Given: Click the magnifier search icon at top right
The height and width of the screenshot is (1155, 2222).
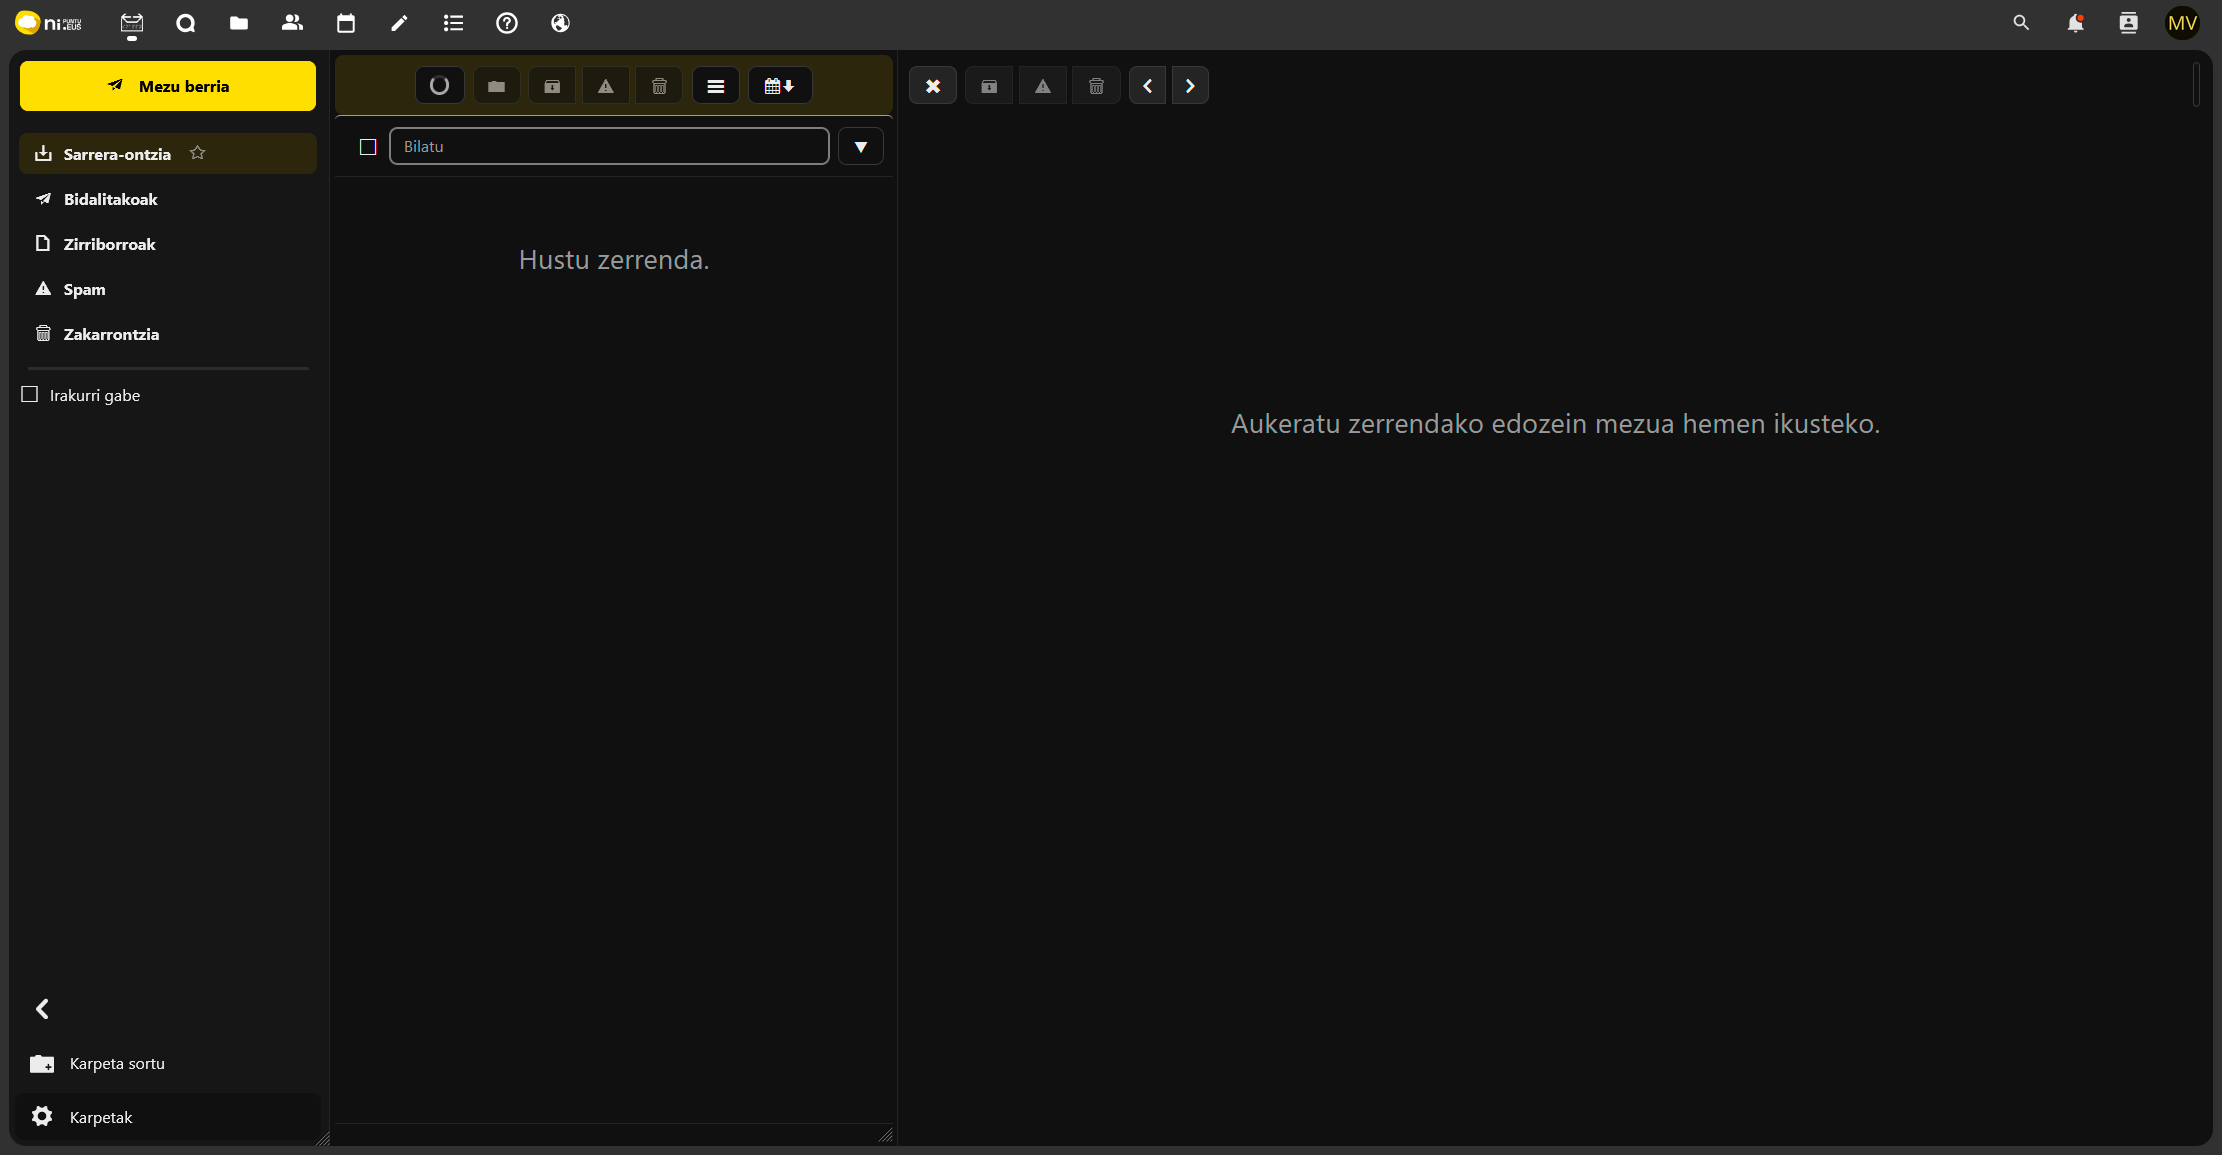Looking at the screenshot, I should [x=2021, y=23].
